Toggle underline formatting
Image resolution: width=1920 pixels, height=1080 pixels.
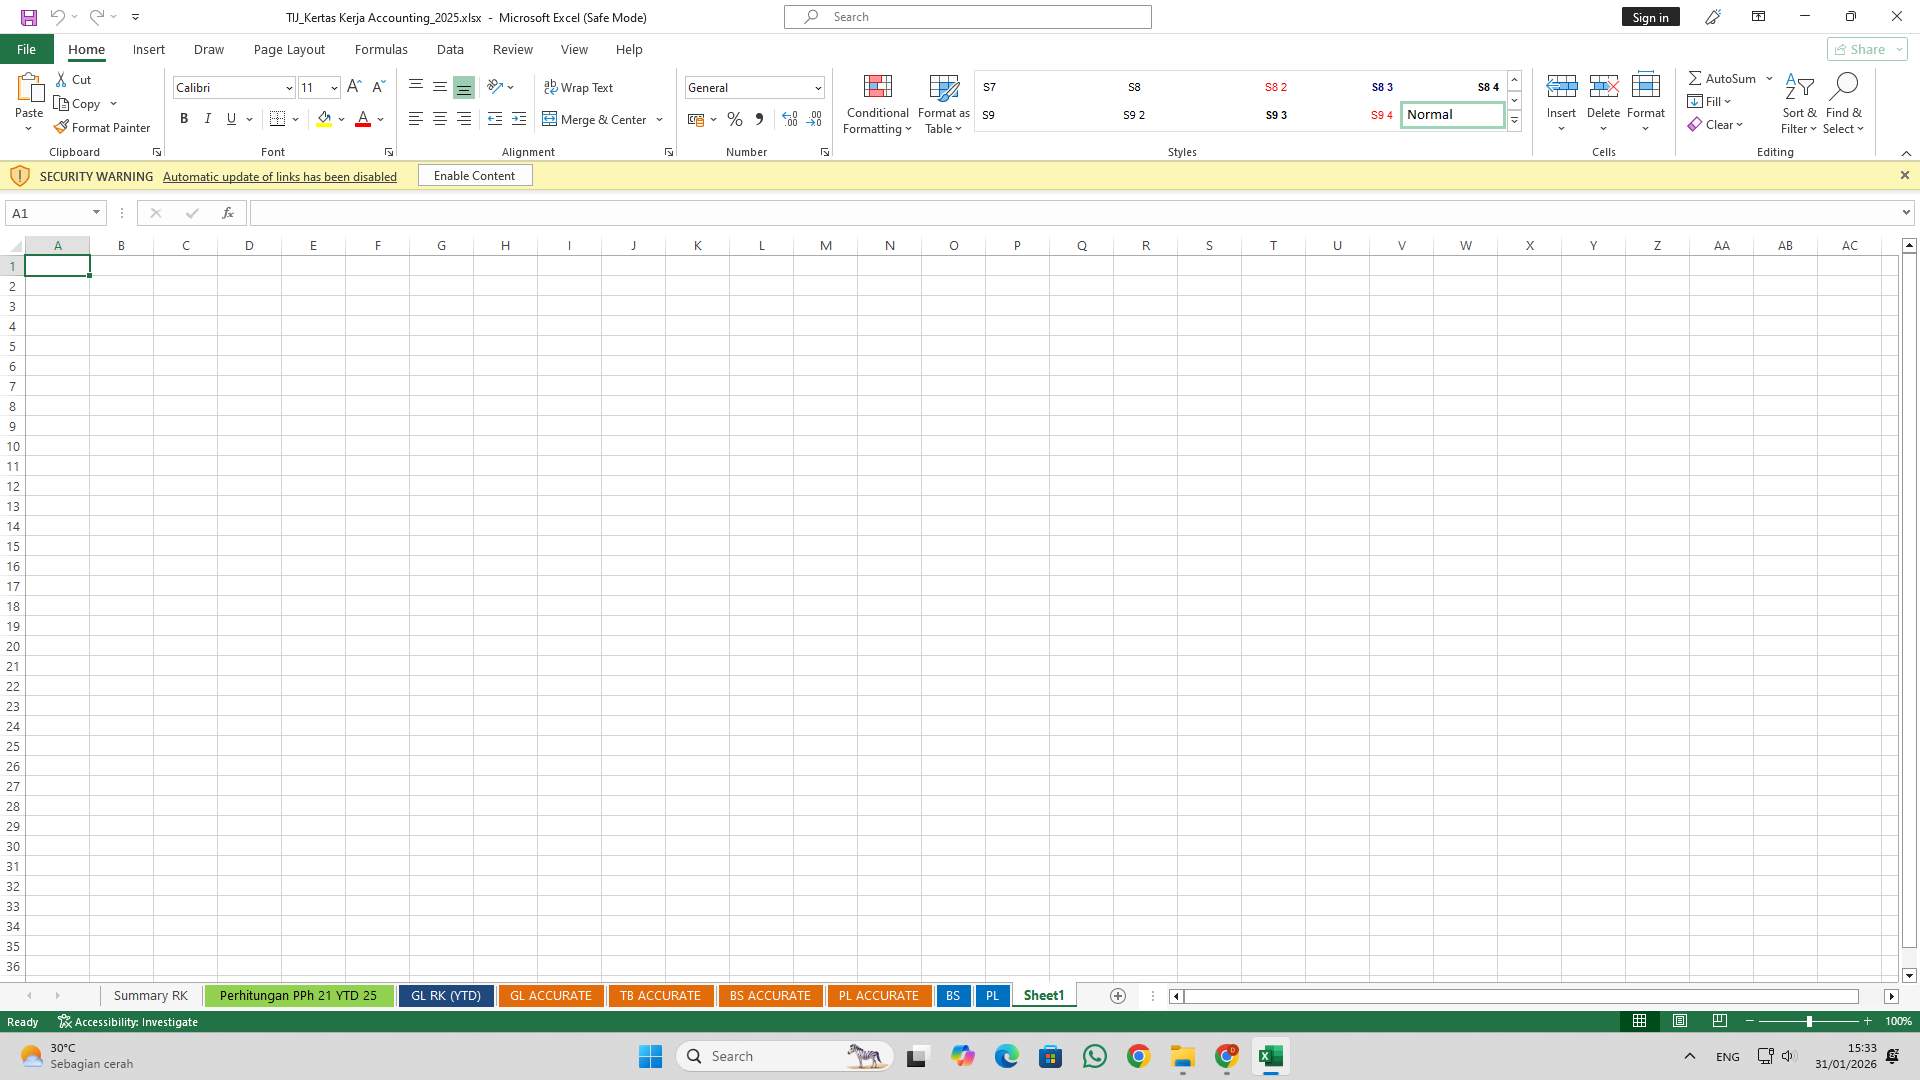click(x=231, y=118)
